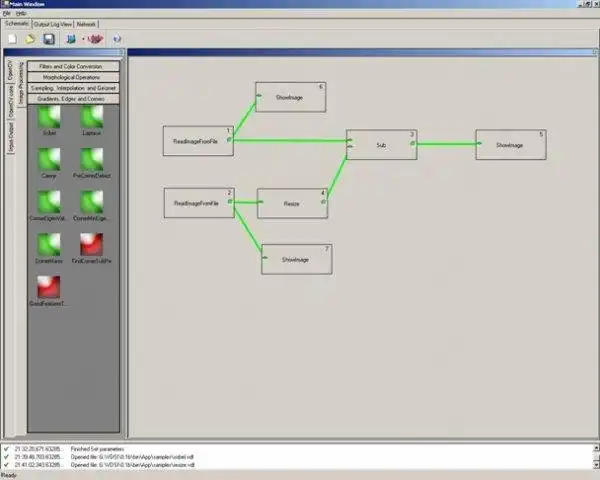Click the second log entry 'Opened file'
Image resolution: width=600 pixels, height=480 pixels.
(132, 457)
